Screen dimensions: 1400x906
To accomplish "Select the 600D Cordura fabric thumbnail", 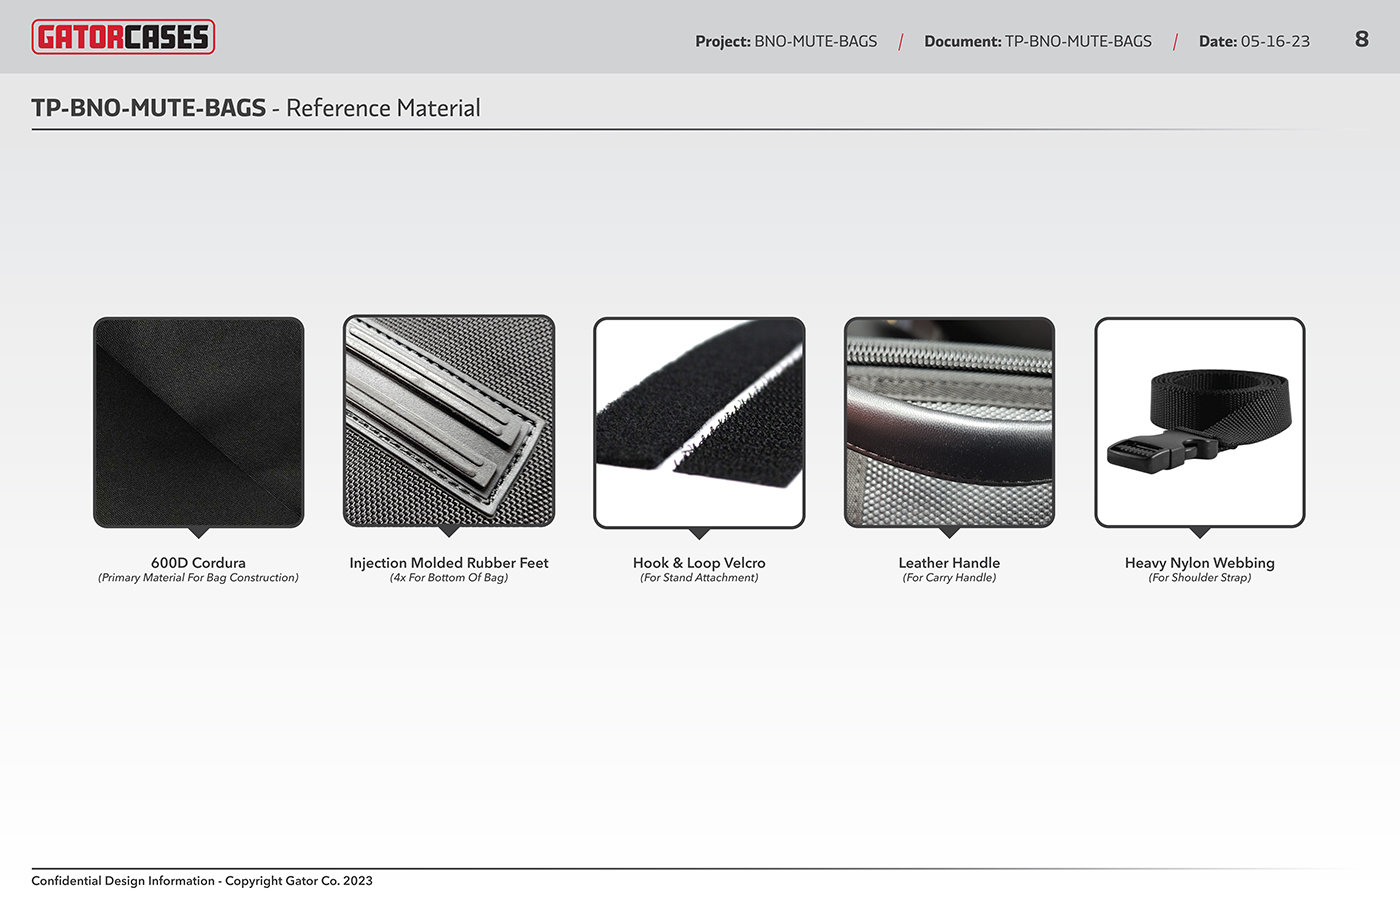I will point(199,422).
